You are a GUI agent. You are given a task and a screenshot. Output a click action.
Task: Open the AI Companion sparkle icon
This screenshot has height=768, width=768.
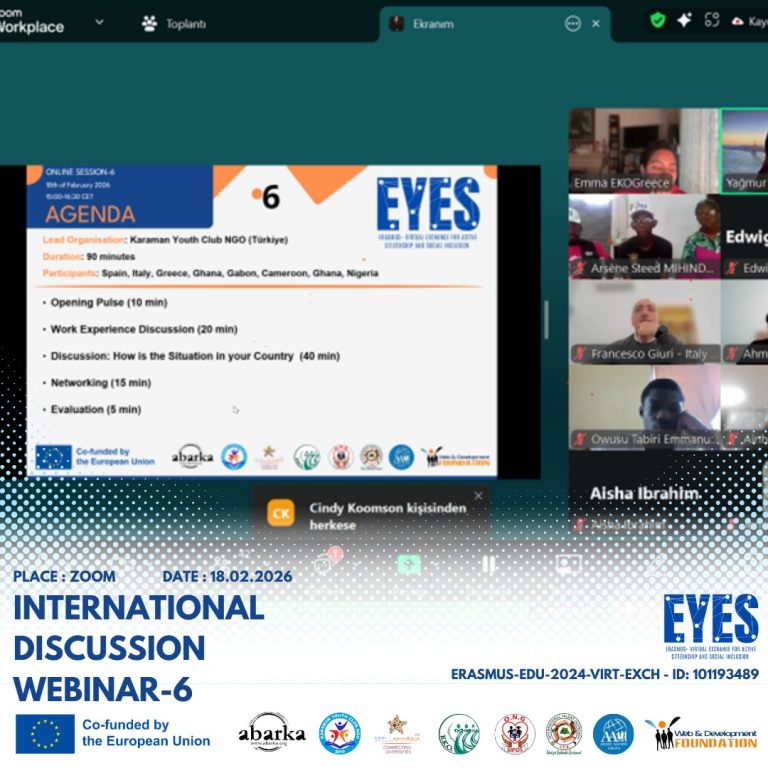pyautogui.click(x=684, y=20)
